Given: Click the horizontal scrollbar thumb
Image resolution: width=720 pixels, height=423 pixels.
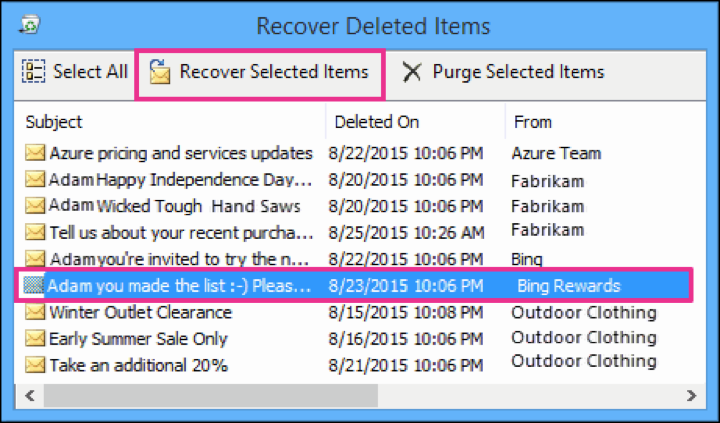Looking at the screenshot, I should [x=300, y=395].
